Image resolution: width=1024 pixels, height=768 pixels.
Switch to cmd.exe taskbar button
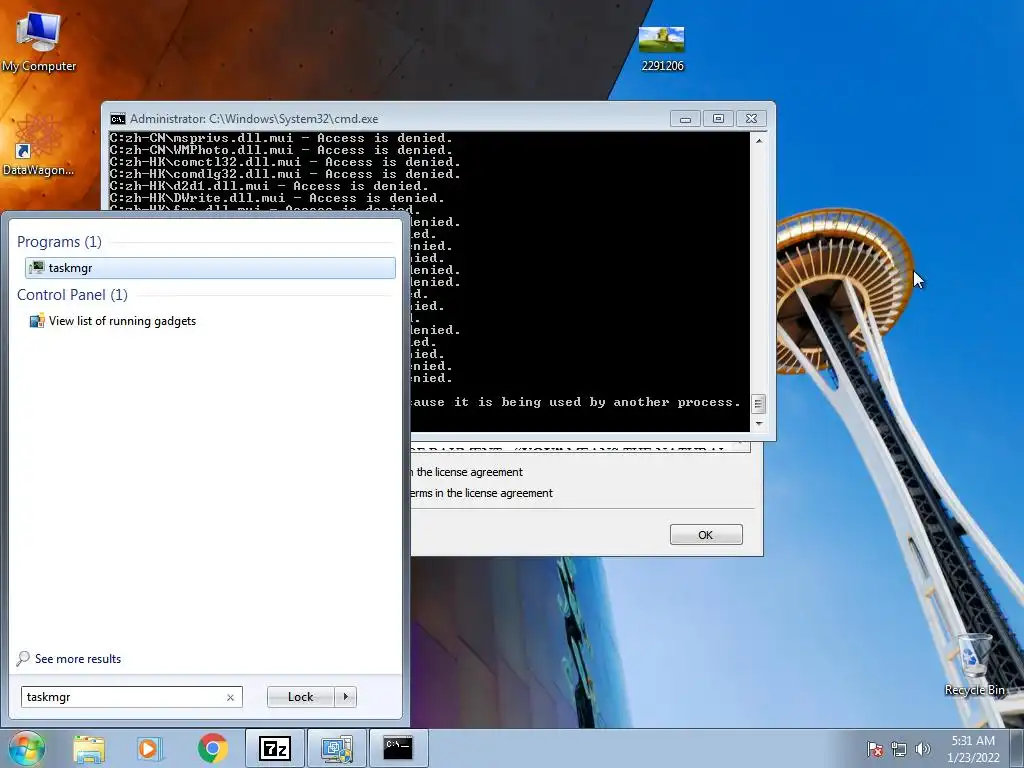[x=398, y=748]
